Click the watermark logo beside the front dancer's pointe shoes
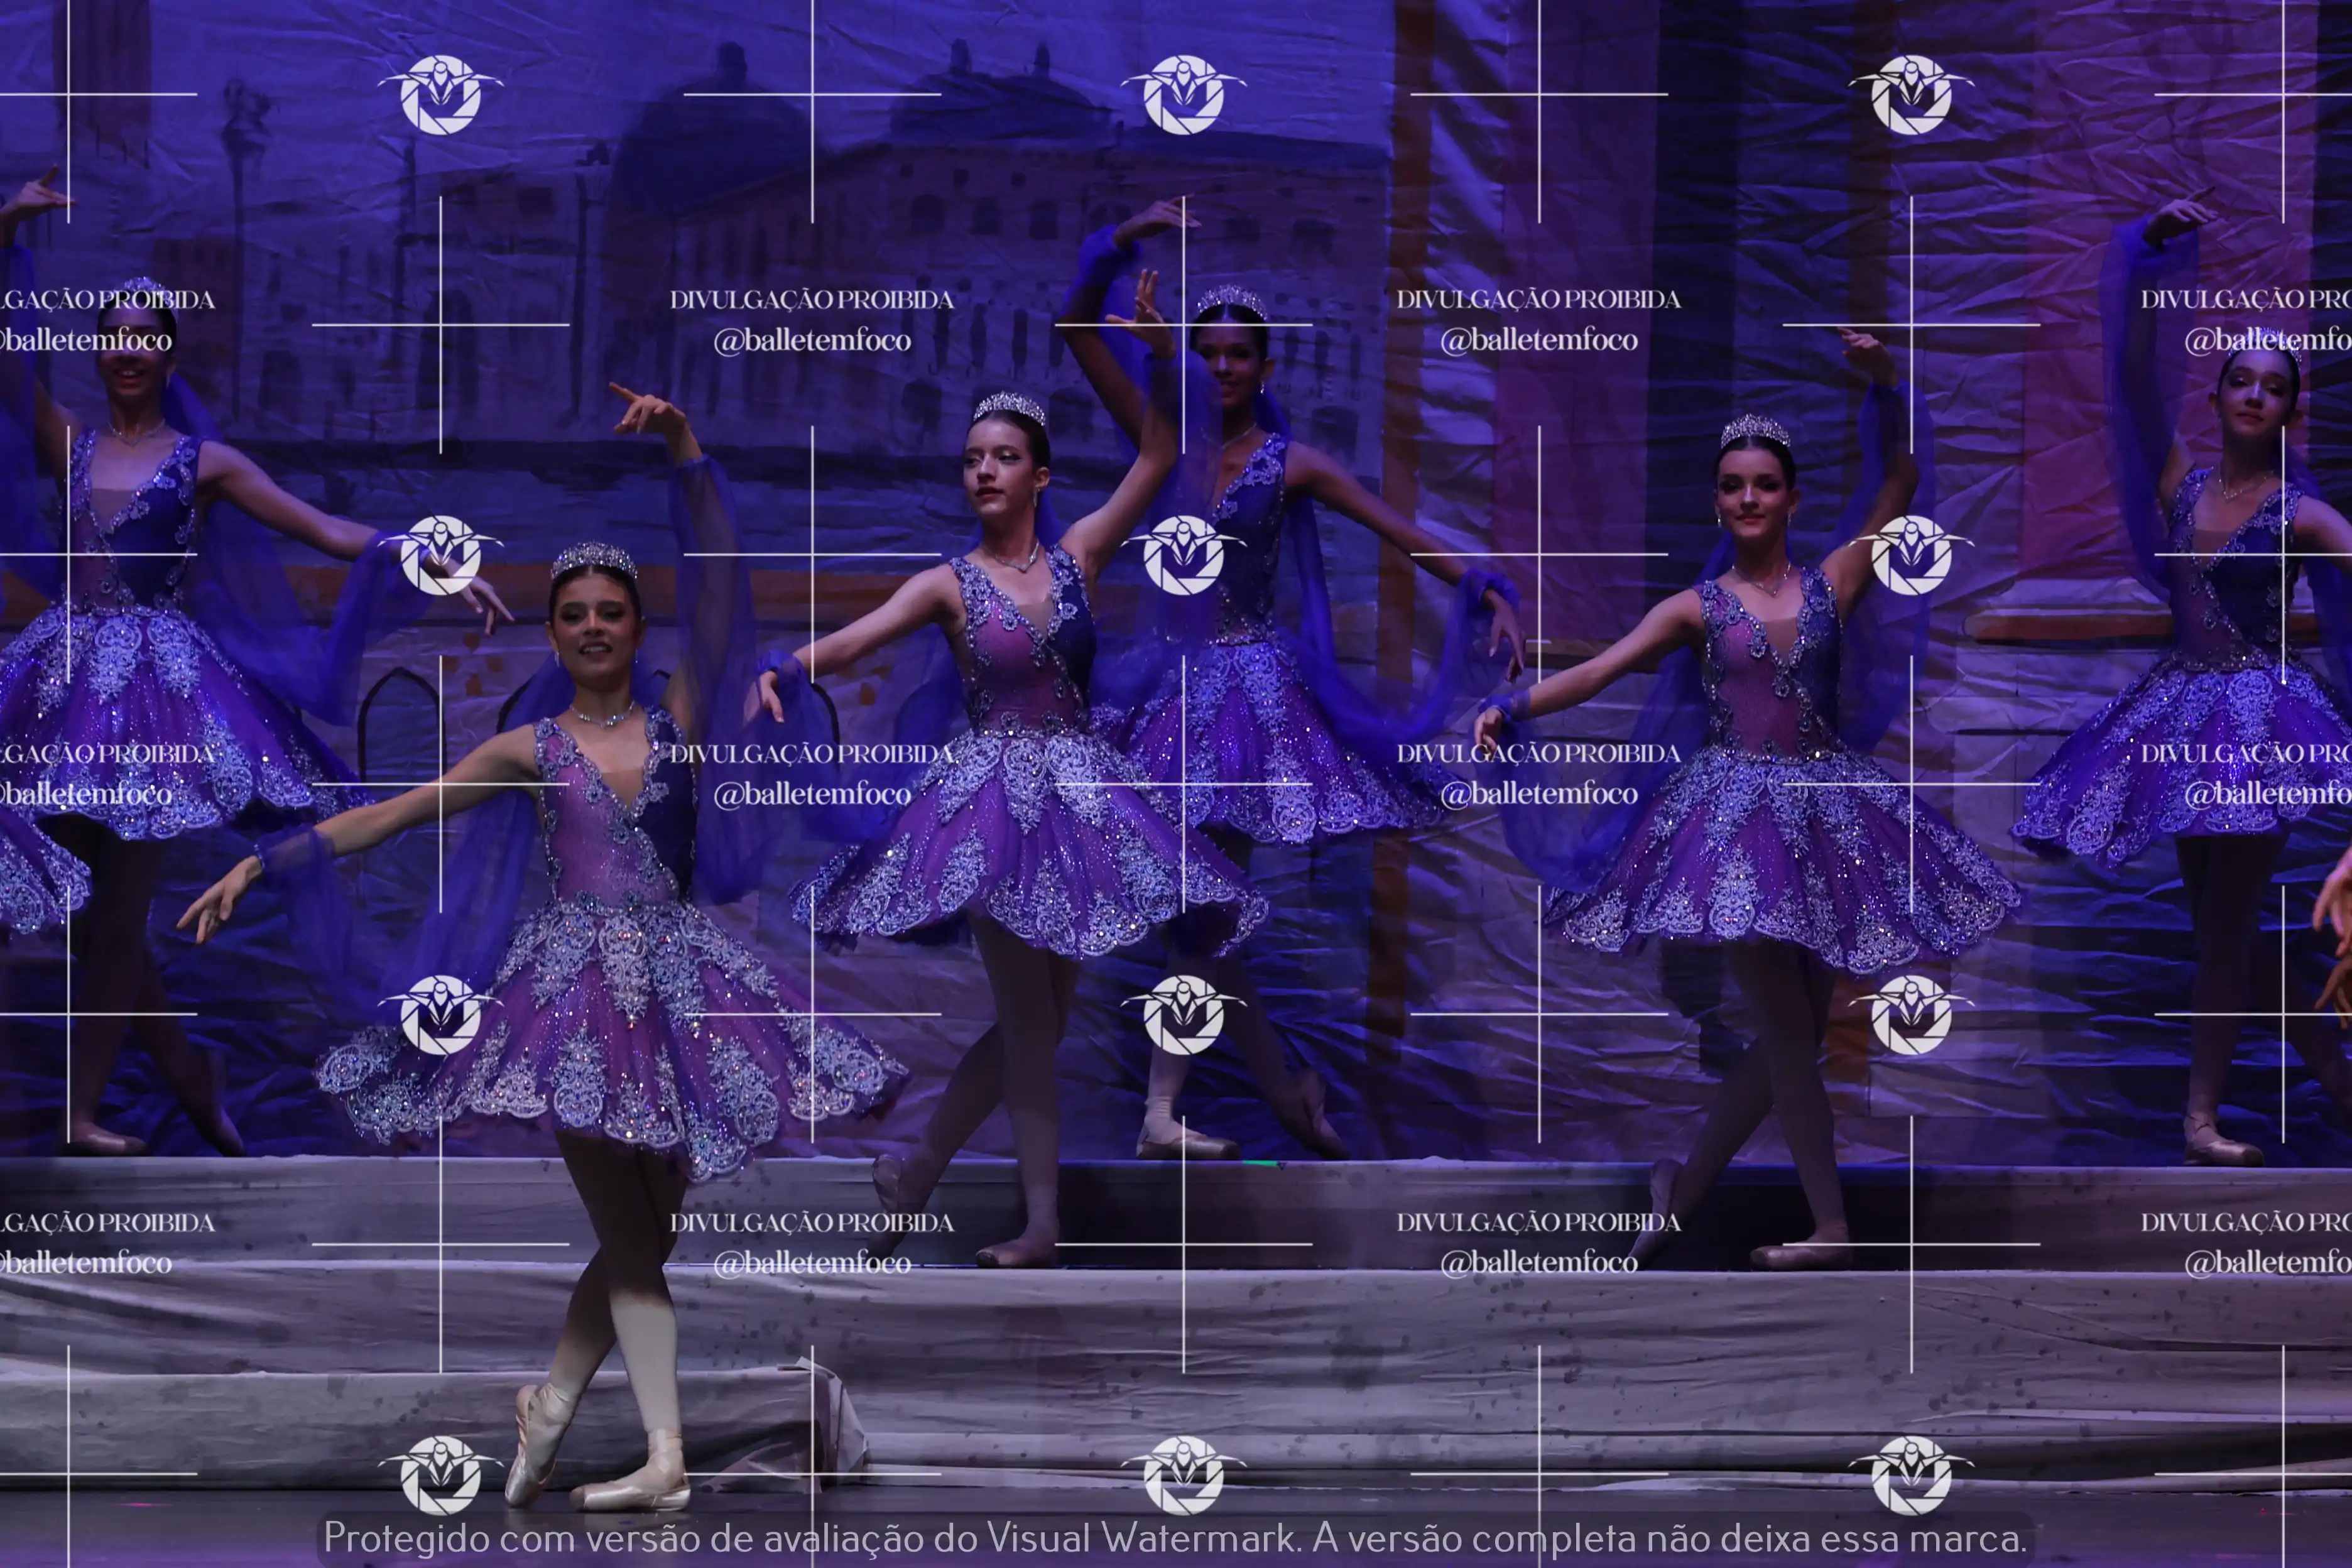The height and width of the screenshot is (1568, 2352). pos(440,1475)
